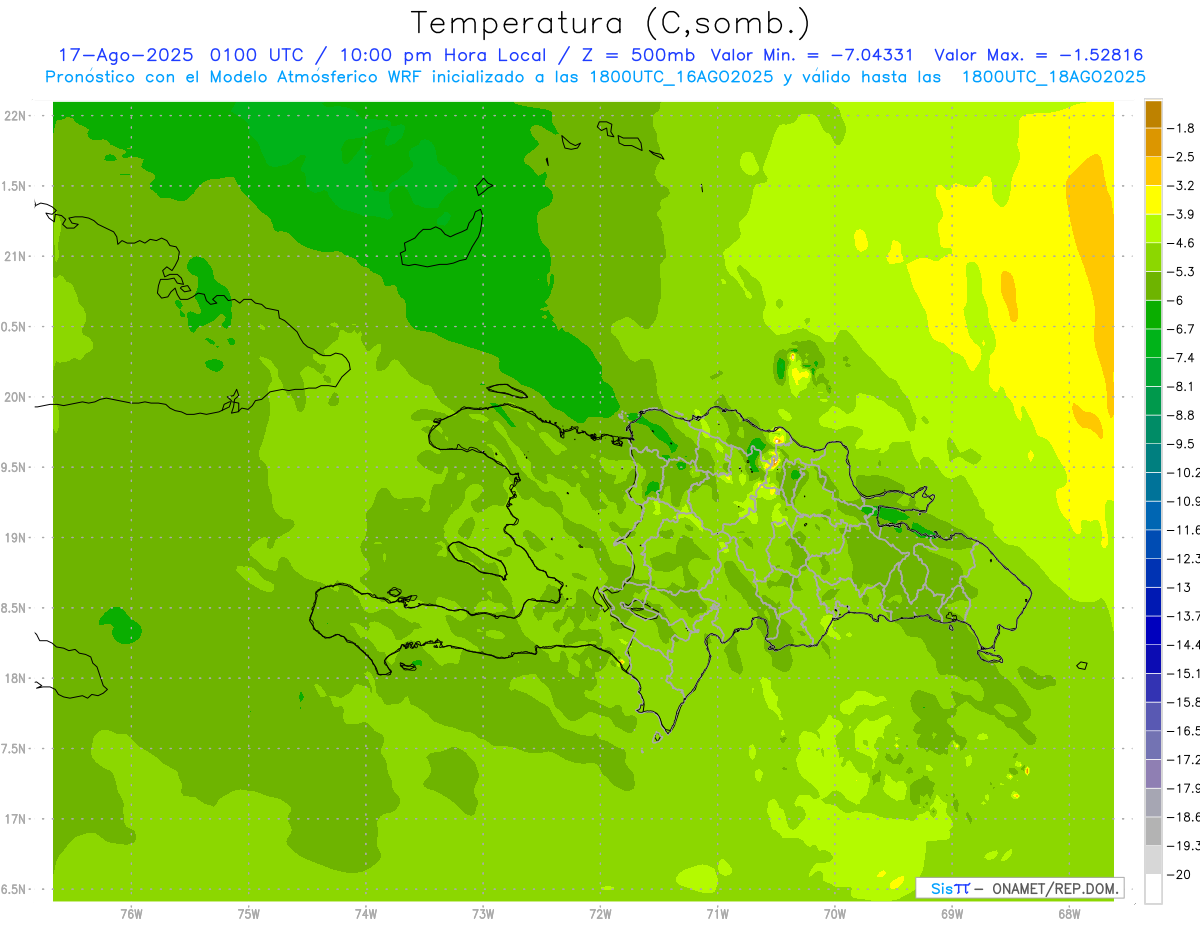Click the '-20' color bar value

click(1179, 875)
